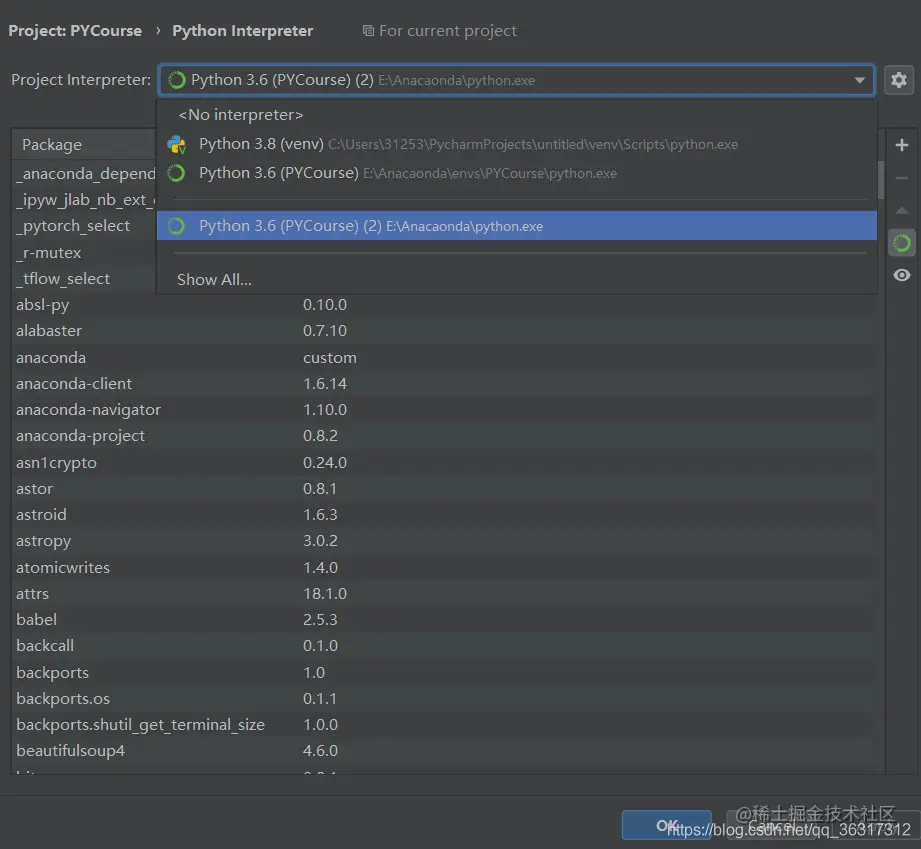Click the plus icon to install package
The height and width of the screenshot is (849, 921).
(902, 145)
